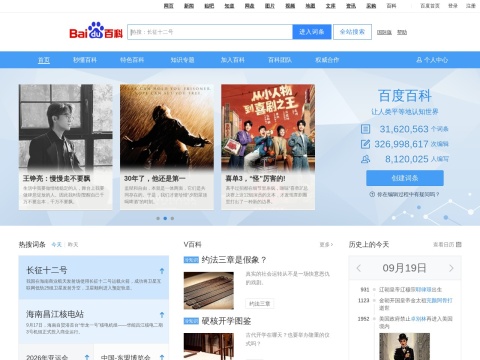Open the 权威合作 navigation tab
Image resolution: width=480 pixels, height=360 pixels.
[327, 60]
